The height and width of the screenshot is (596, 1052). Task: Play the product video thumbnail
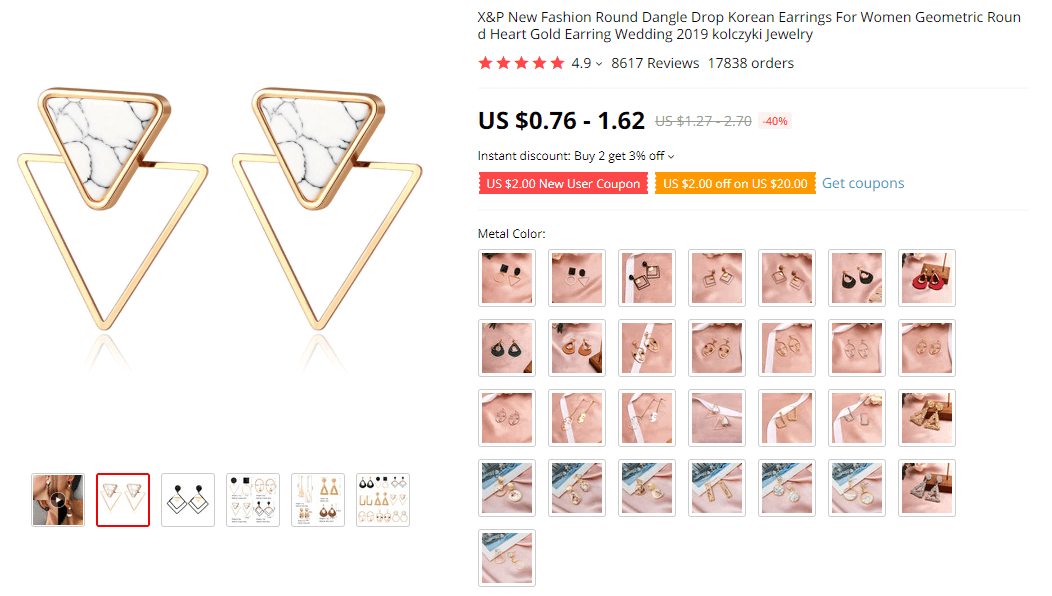[58, 500]
